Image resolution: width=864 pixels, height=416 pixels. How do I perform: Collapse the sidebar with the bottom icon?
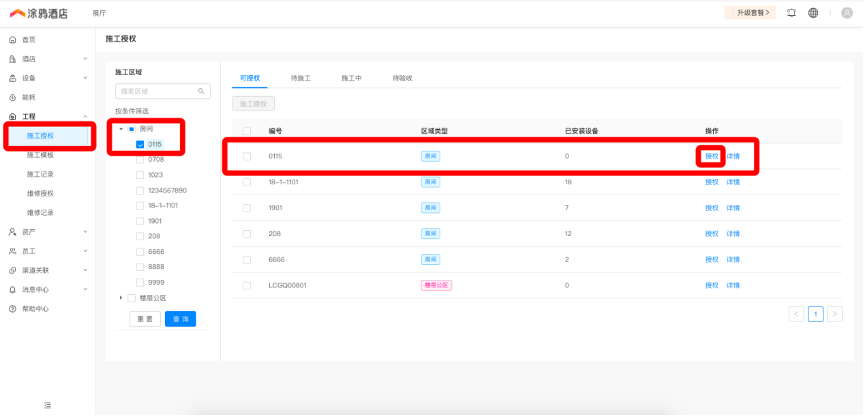click(x=48, y=405)
